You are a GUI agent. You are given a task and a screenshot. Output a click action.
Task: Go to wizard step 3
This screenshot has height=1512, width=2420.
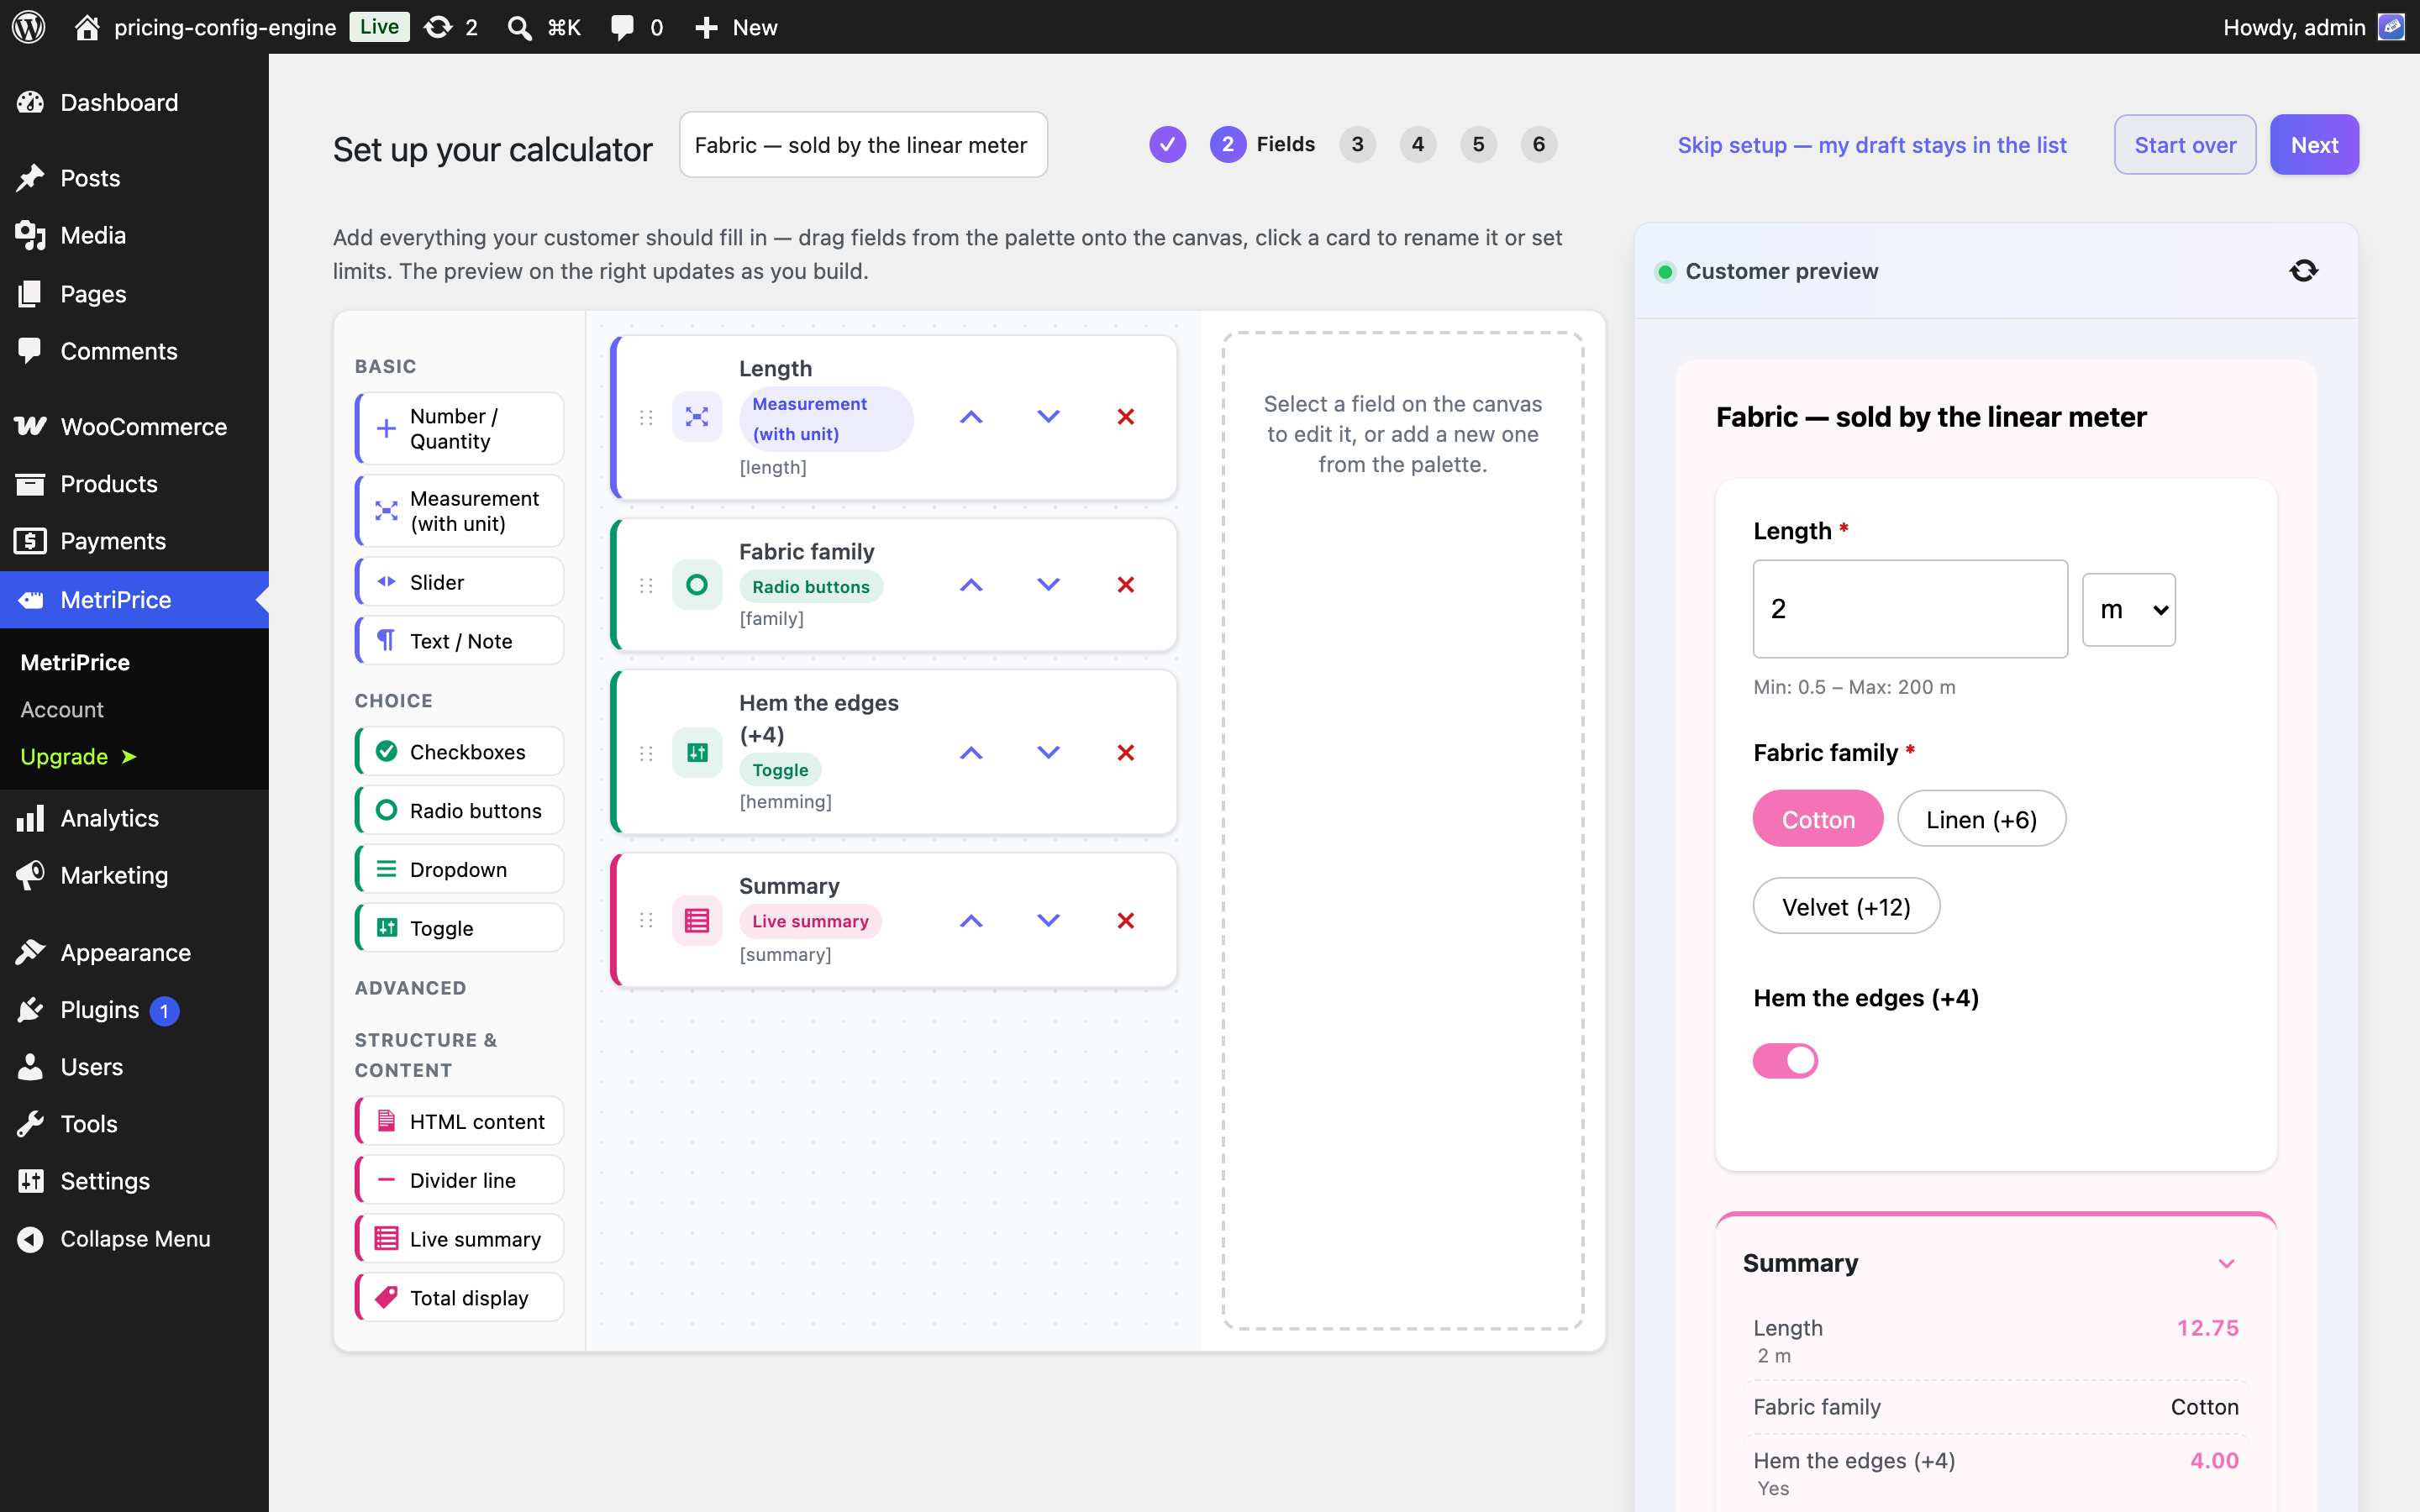pos(1357,145)
